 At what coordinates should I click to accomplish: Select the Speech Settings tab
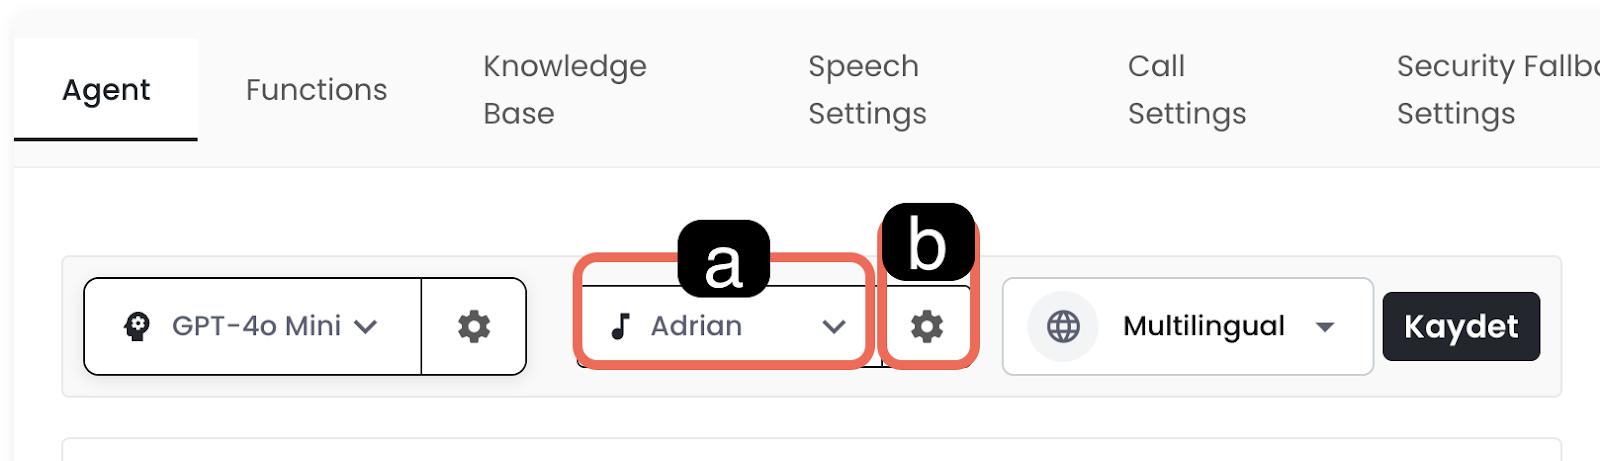pos(867,90)
